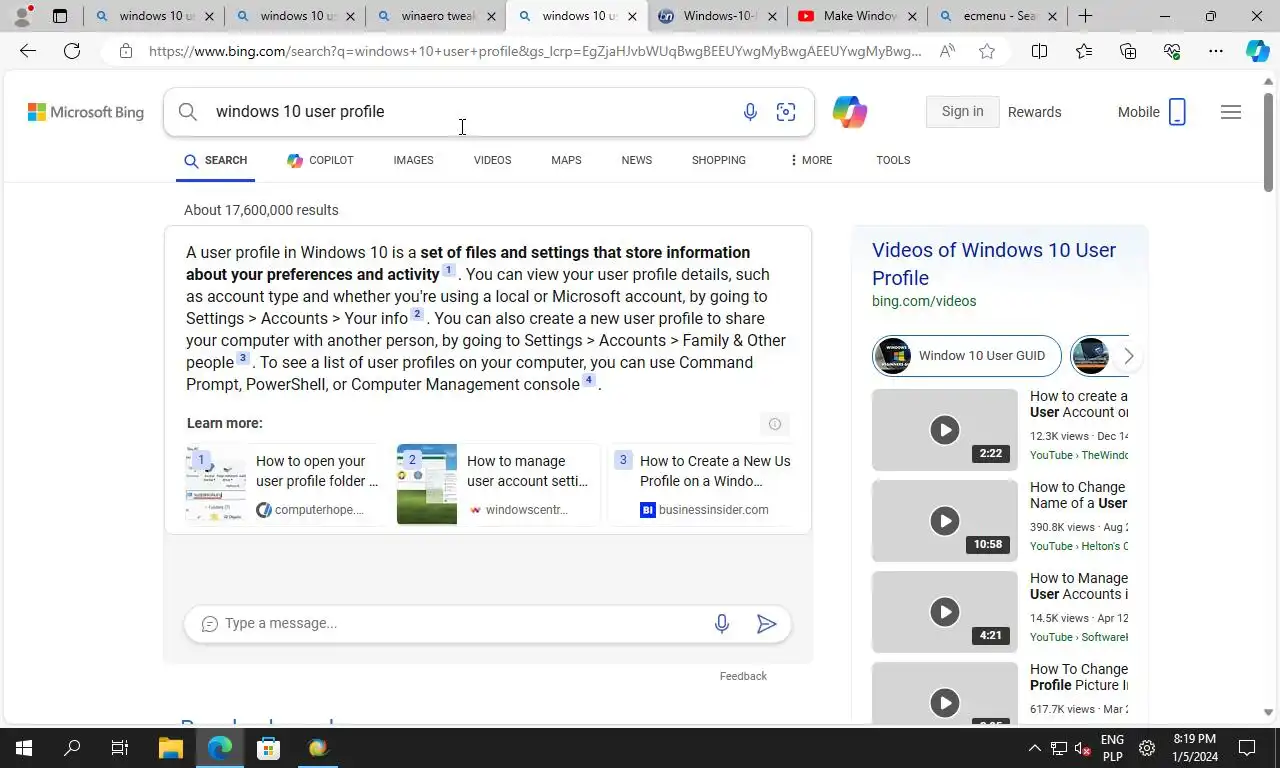Open the Copilot logo beside the search box

850,112
